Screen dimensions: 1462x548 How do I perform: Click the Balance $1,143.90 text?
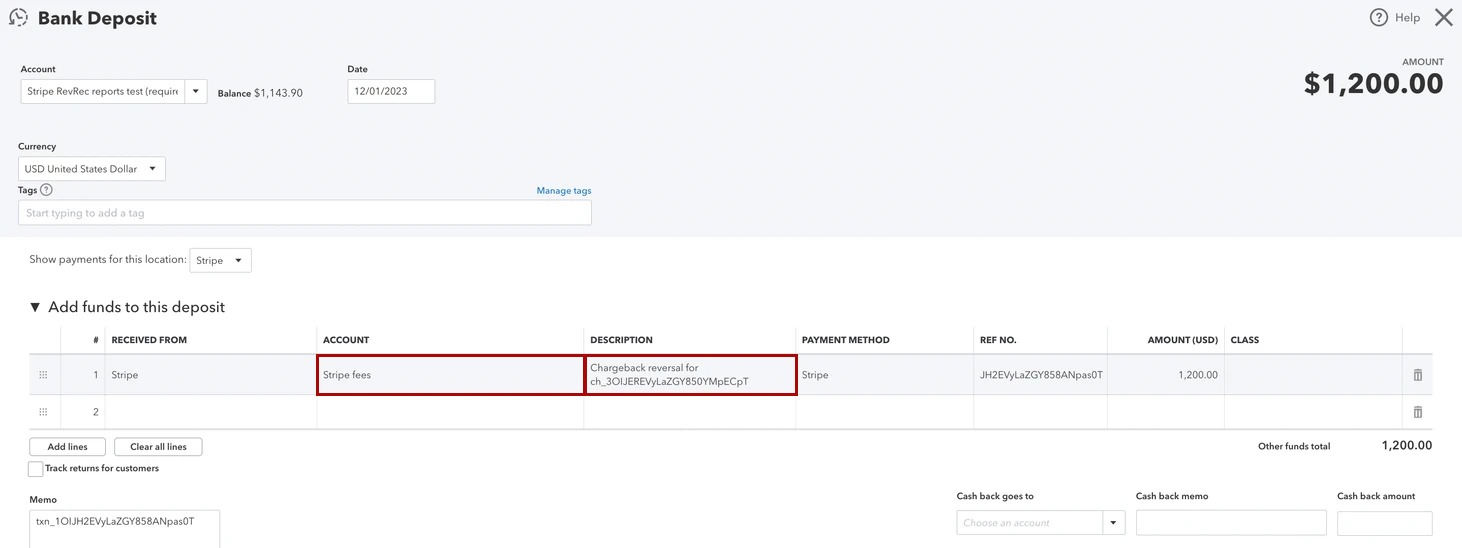click(260, 93)
